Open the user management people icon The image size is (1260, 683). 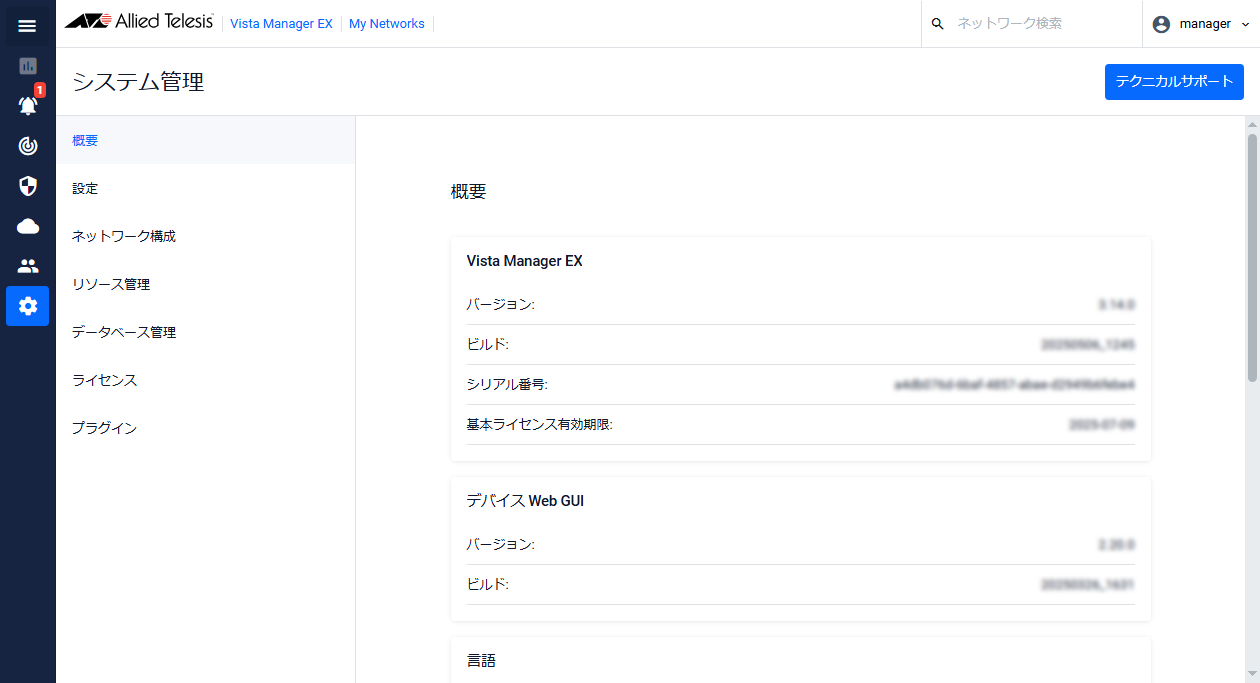coord(28,266)
